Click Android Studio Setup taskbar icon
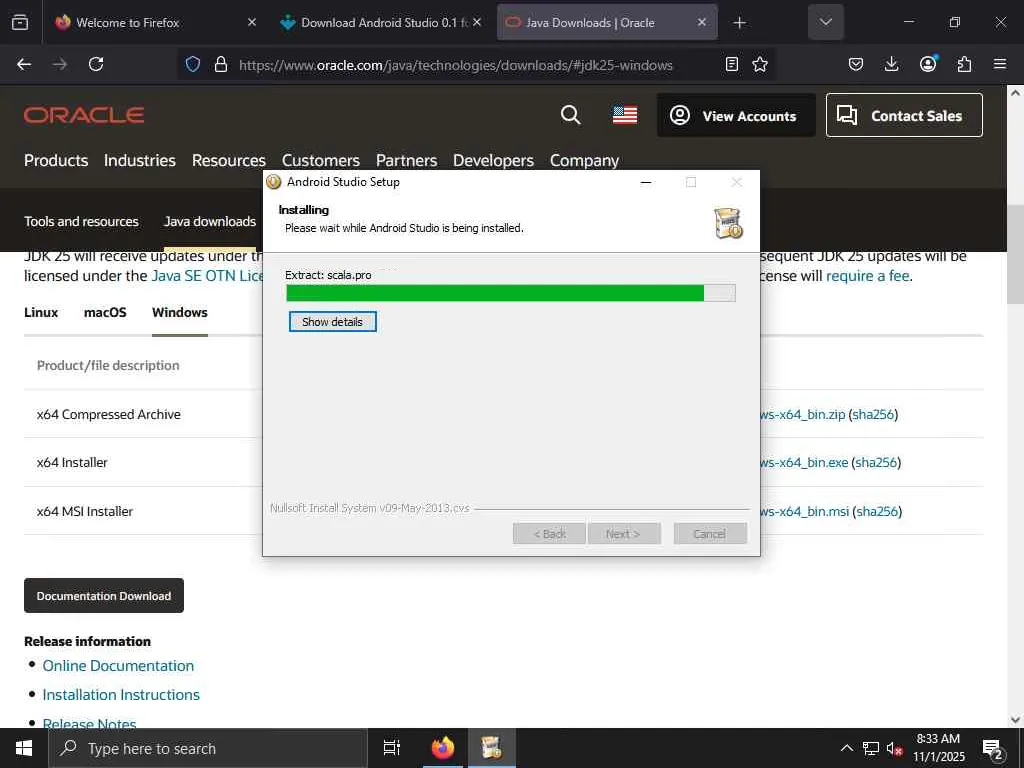 (491, 748)
